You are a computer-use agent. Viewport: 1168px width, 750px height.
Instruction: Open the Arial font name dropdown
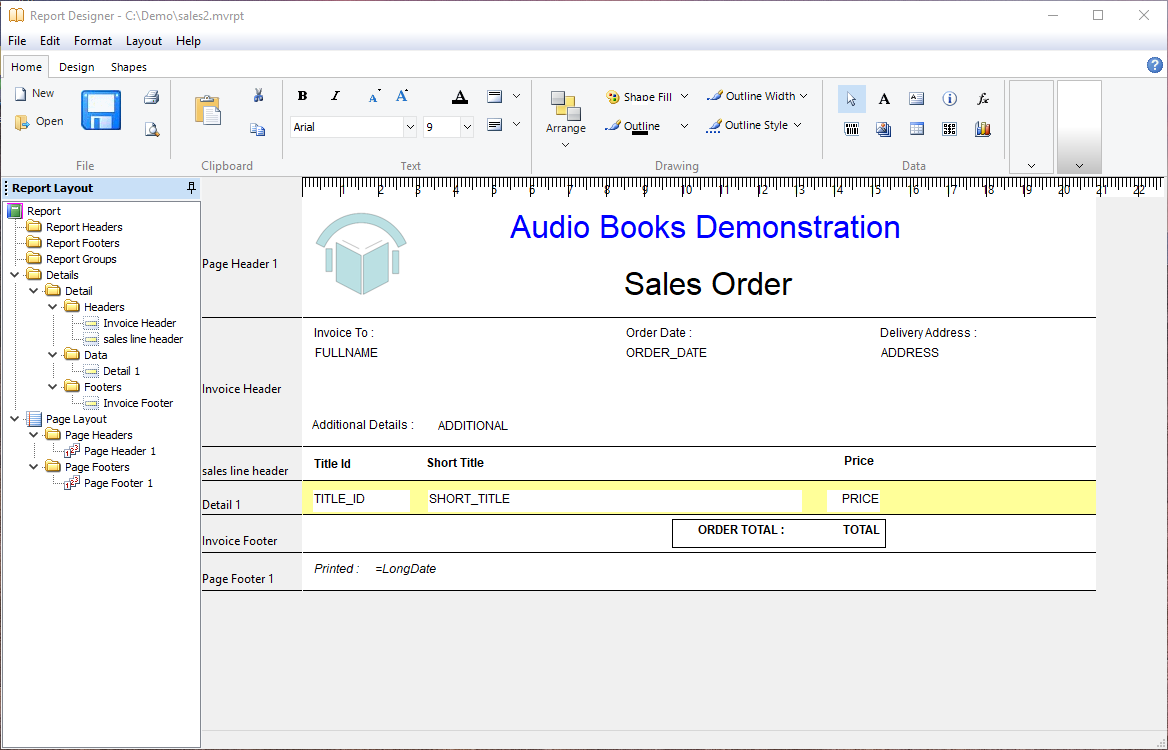(x=410, y=127)
